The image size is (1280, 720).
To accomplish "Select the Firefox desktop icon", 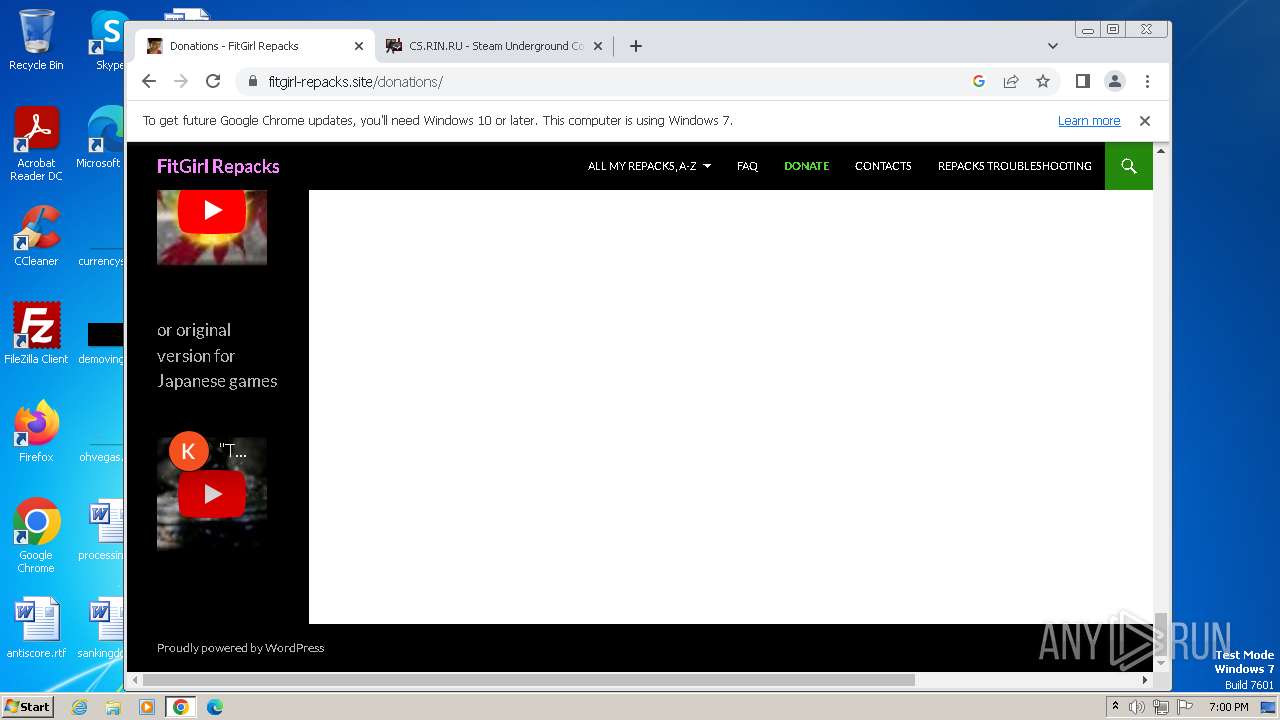I will [x=36, y=432].
